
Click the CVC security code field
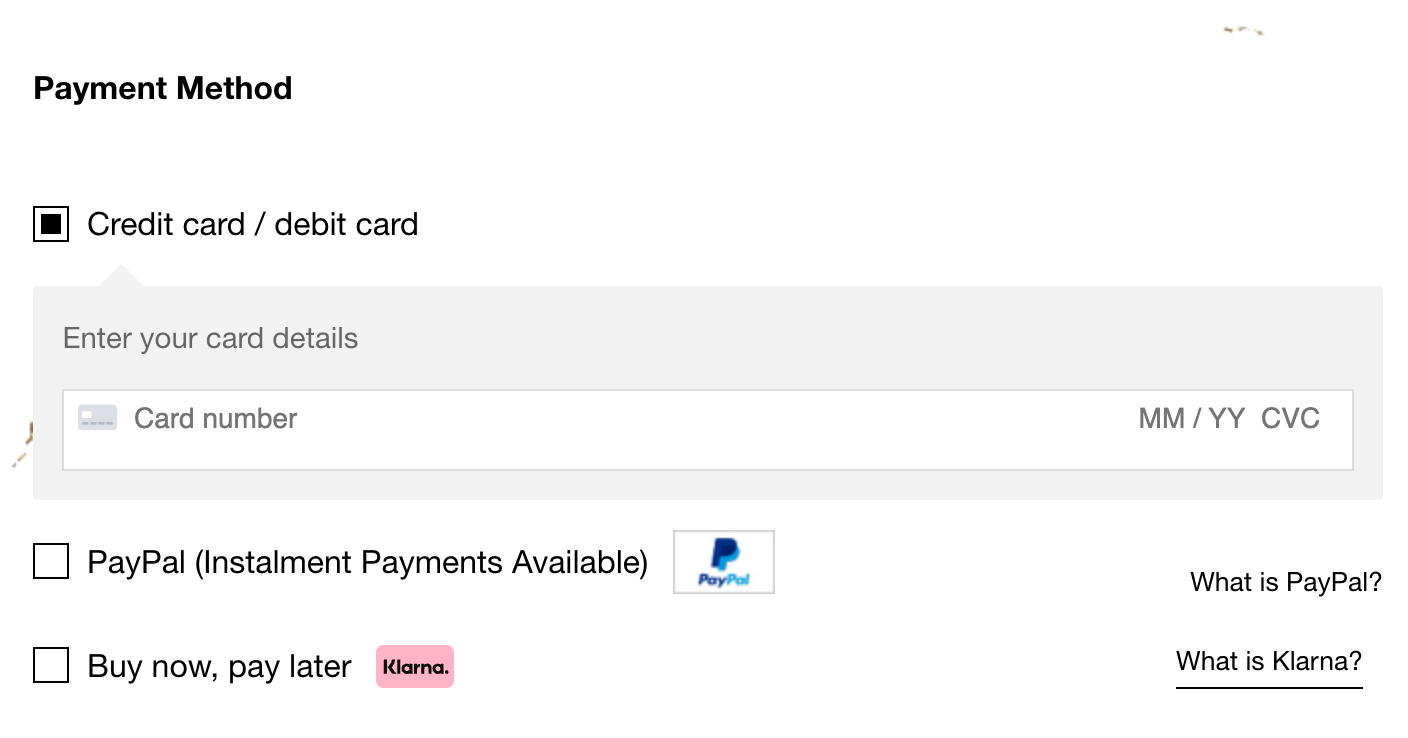[x=1290, y=418]
